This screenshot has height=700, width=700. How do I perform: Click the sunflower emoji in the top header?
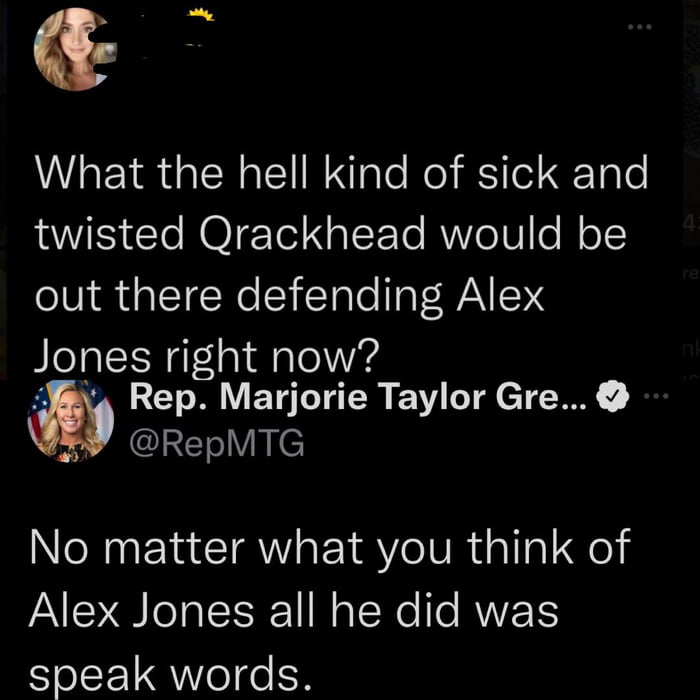[201, 14]
